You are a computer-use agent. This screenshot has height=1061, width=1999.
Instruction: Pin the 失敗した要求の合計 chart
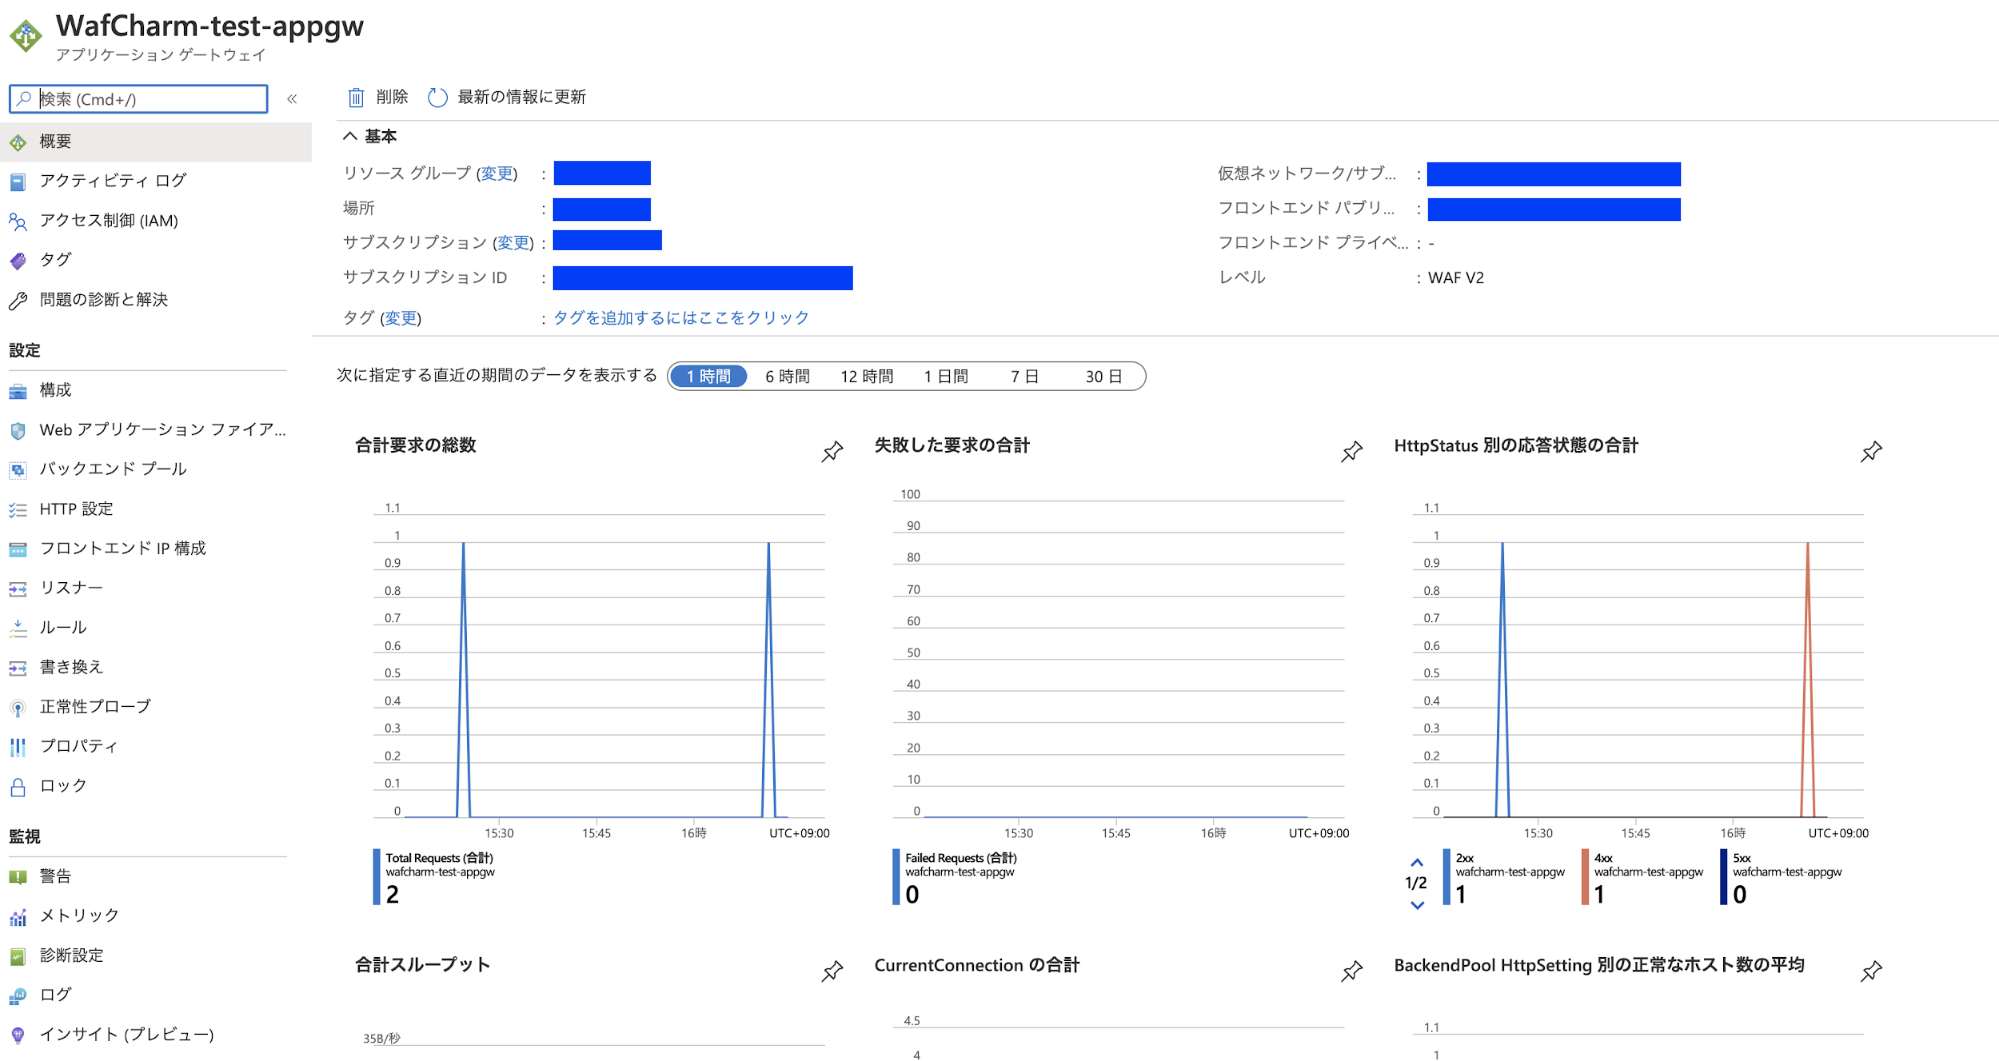coord(1352,452)
